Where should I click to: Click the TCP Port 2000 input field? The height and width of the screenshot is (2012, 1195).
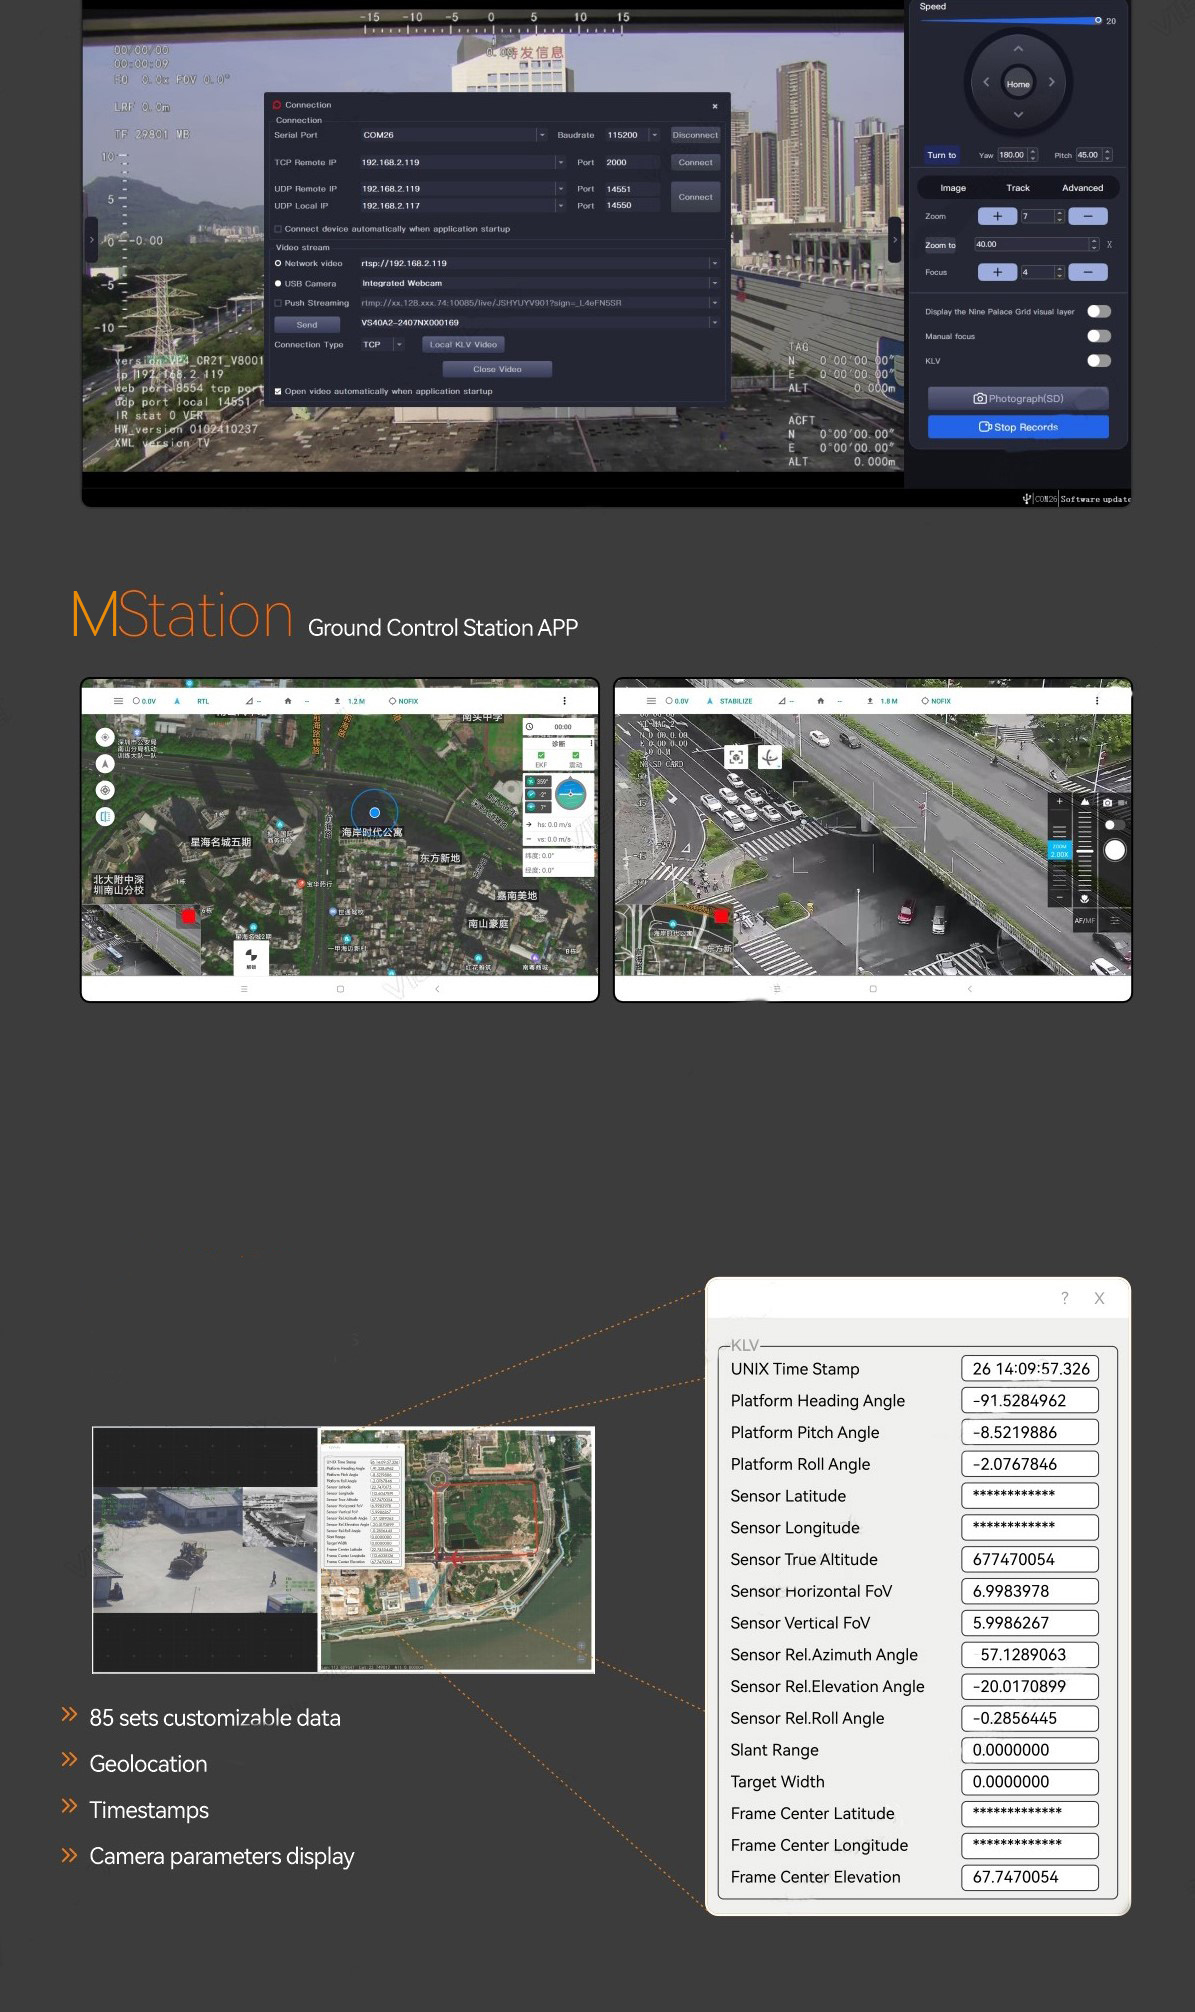pos(630,162)
